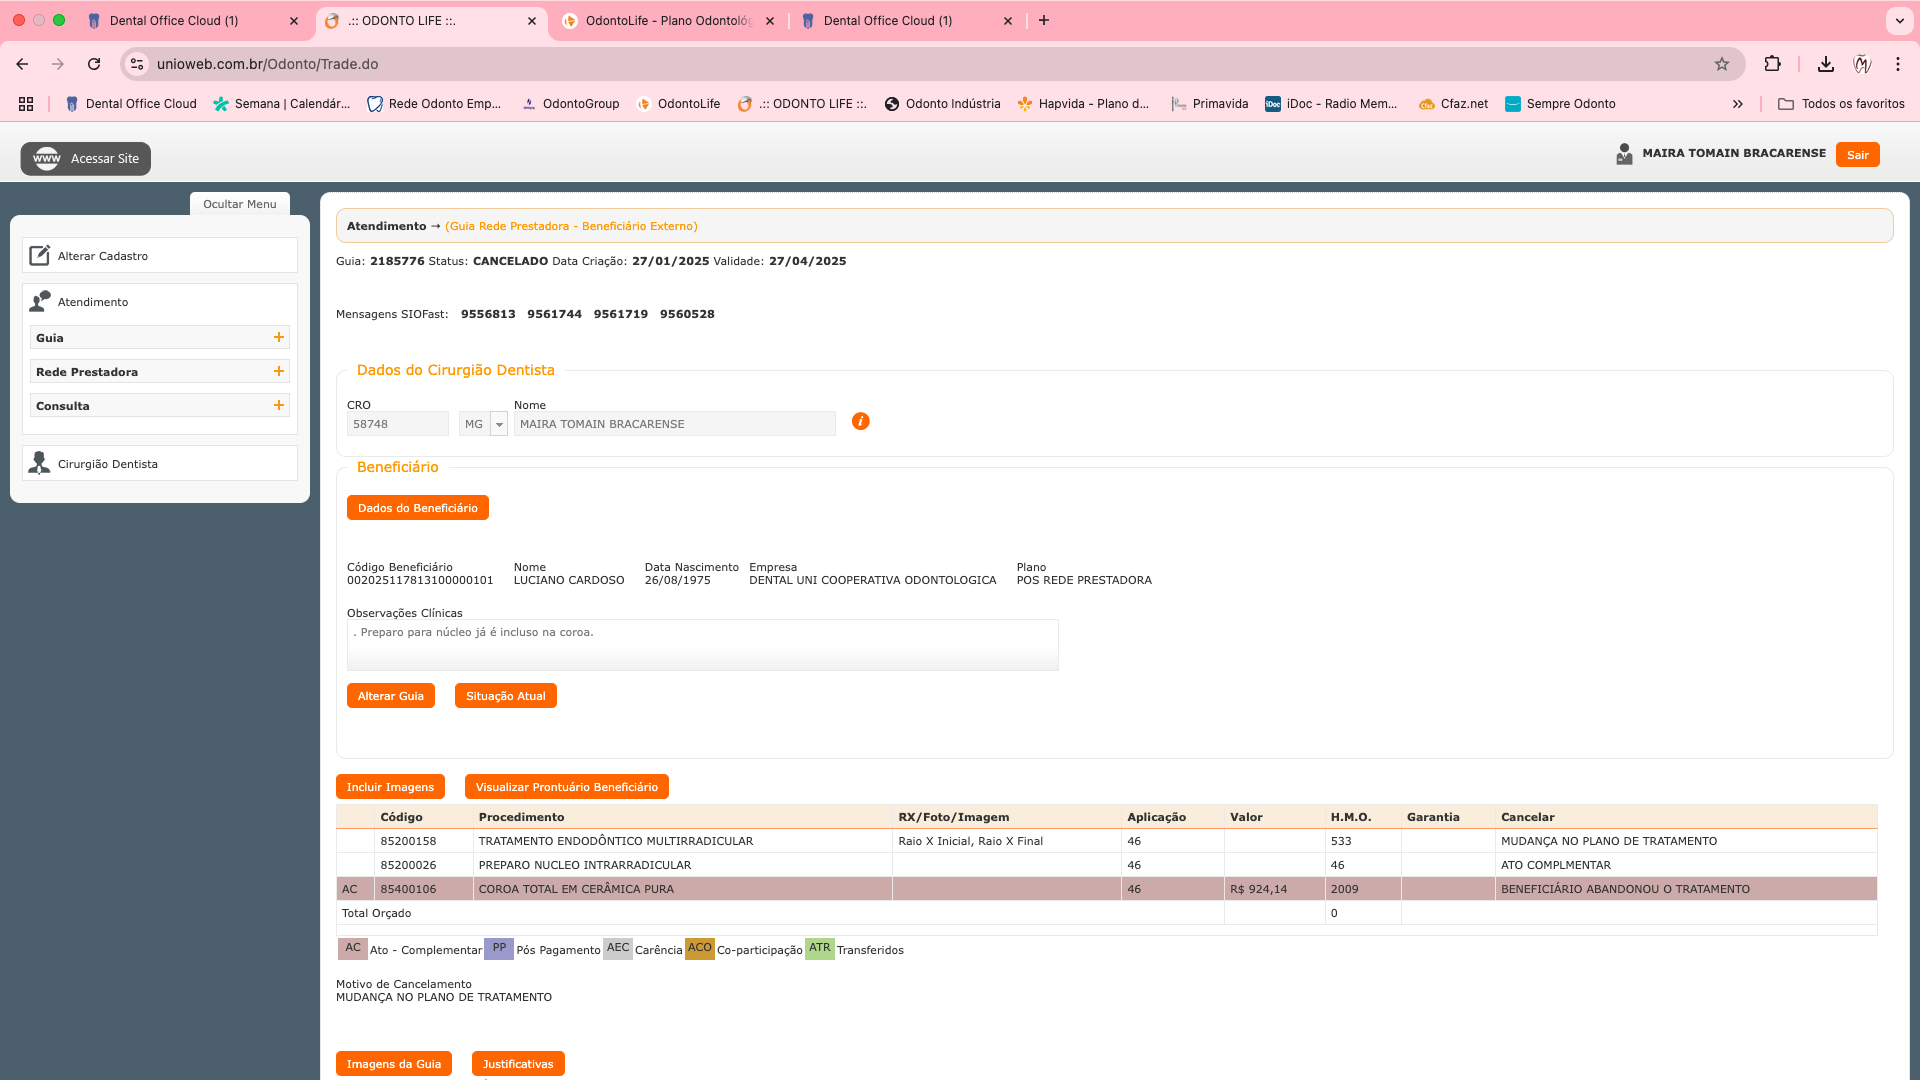Click the Dados do Beneficiário button

click(417, 508)
